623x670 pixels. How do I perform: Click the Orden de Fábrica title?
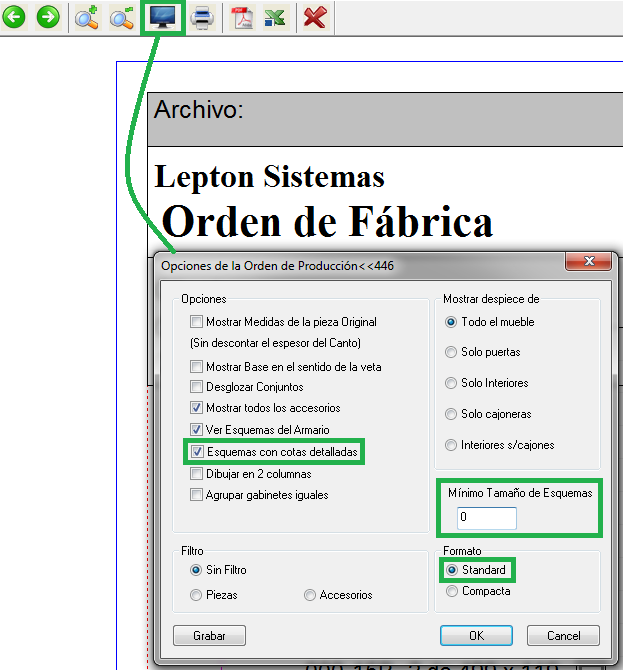click(327, 221)
